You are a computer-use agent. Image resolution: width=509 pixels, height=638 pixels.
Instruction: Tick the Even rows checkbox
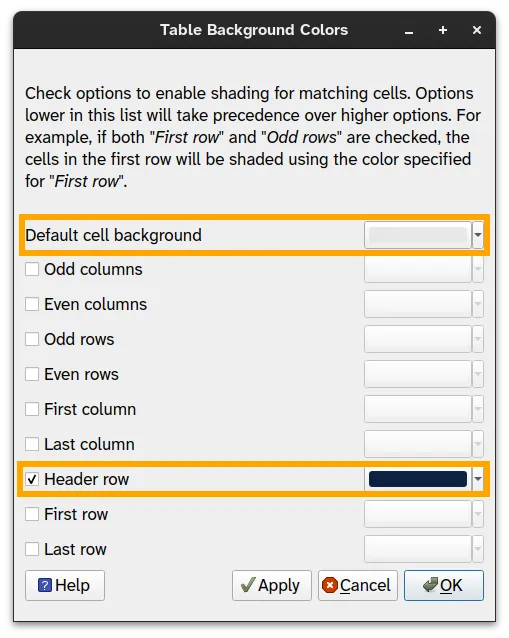click(x=32, y=374)
